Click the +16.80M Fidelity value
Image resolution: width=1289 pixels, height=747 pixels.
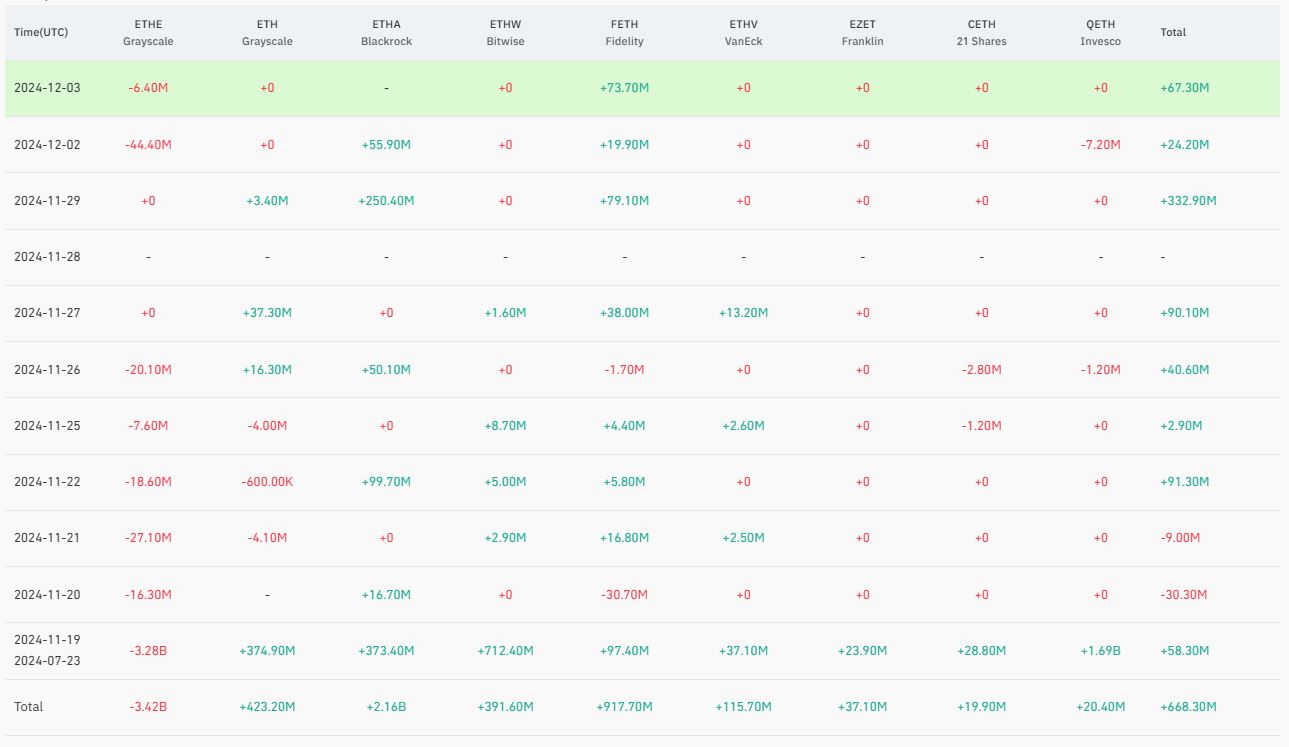pos(624,538)
